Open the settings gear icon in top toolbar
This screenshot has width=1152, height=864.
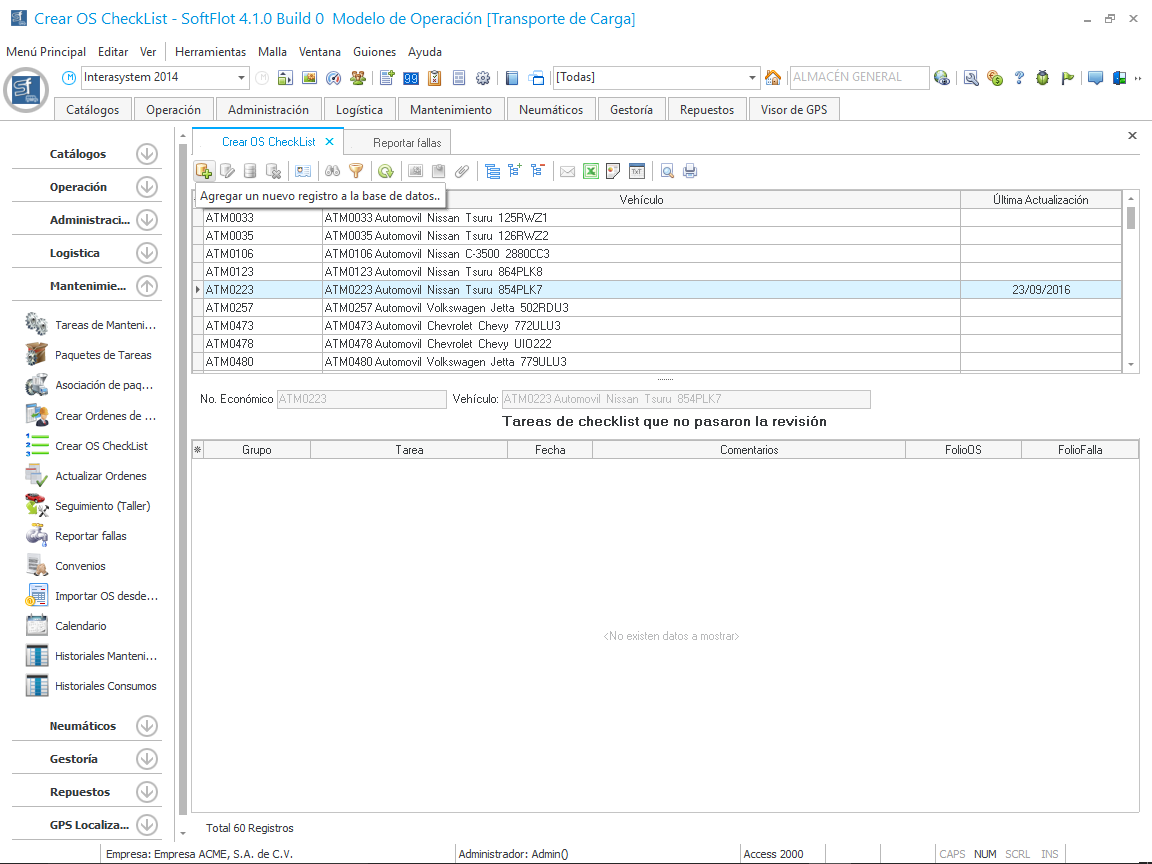(x=483, y=78)
